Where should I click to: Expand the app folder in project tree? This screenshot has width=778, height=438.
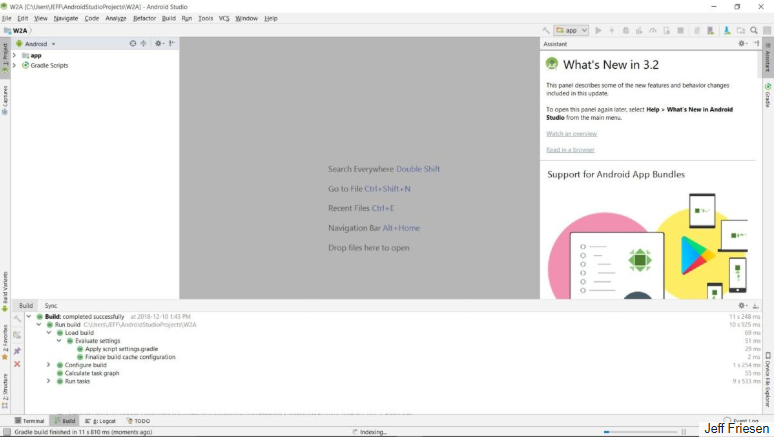point(14,56)
